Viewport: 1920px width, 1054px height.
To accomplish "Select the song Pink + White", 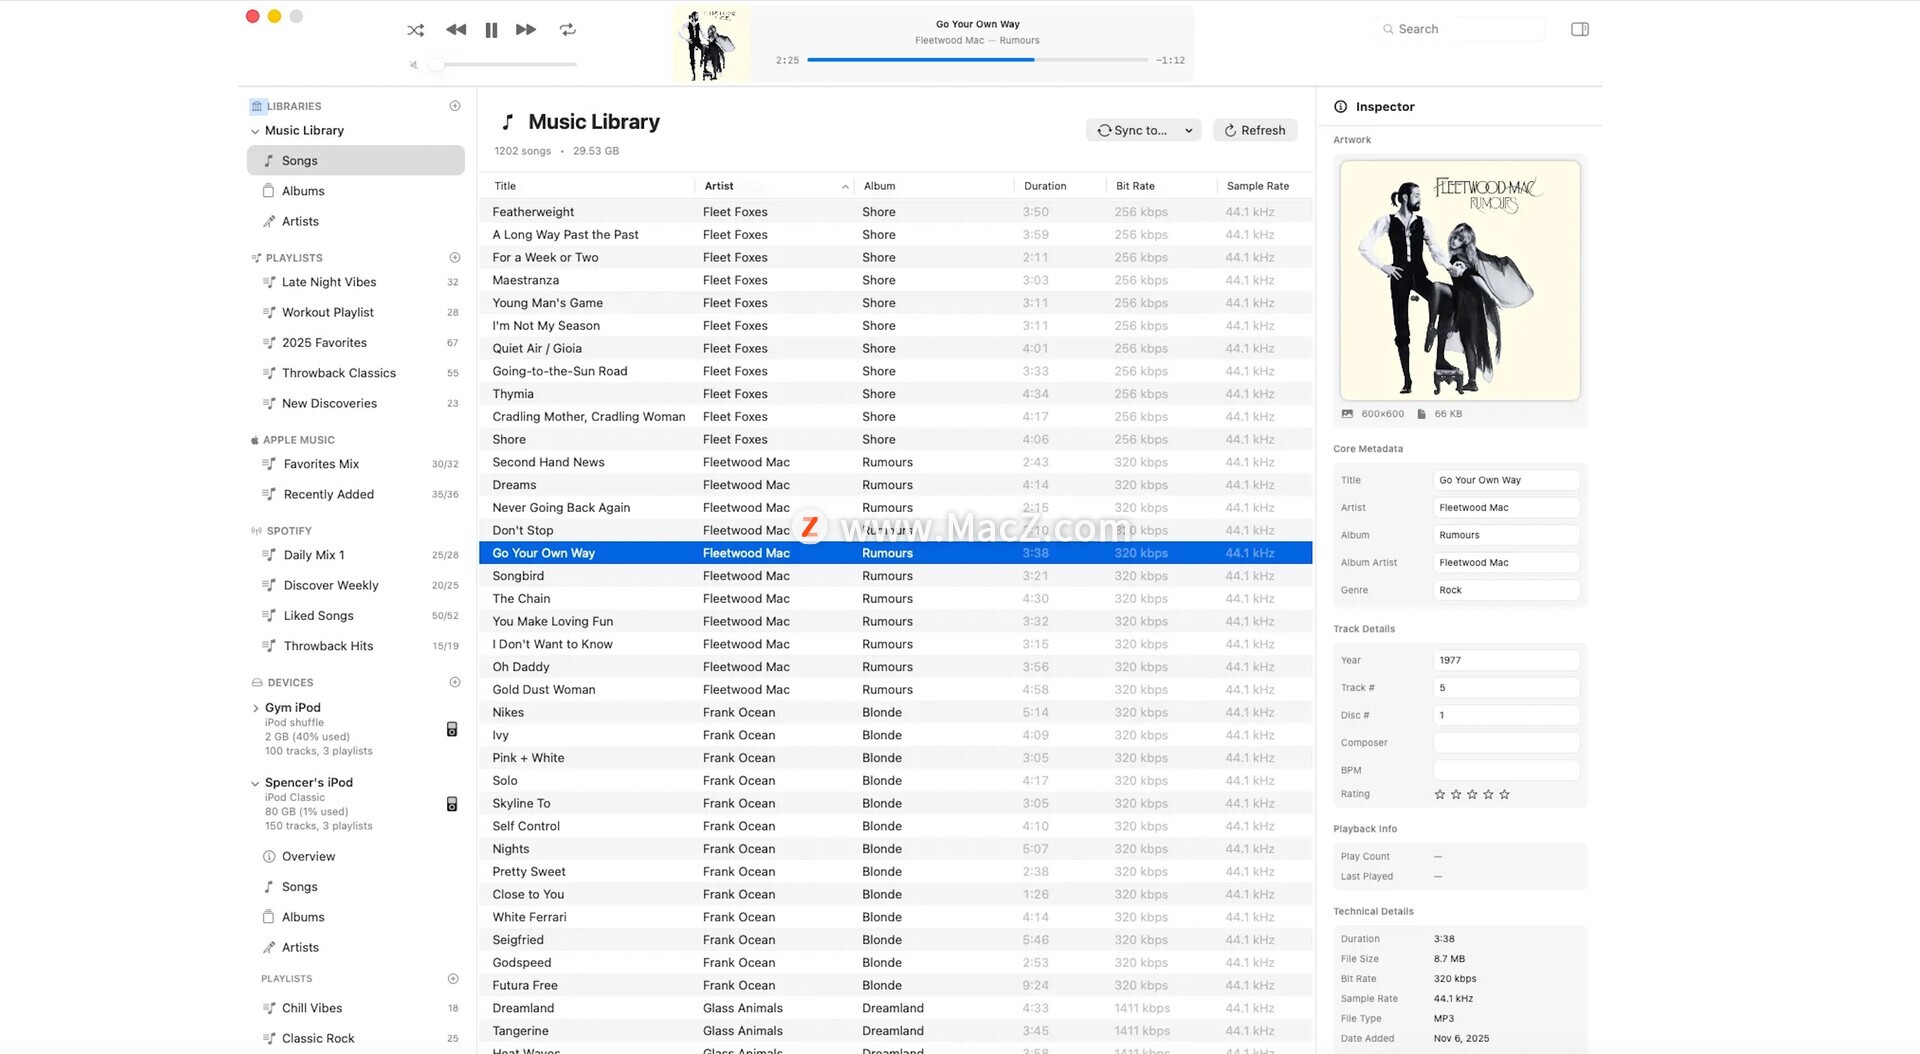I will 895,758.
